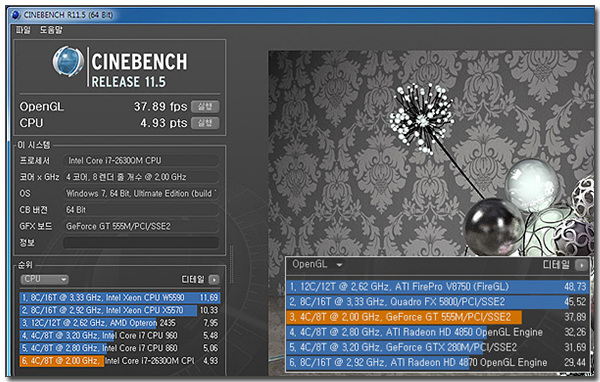Click the Cinebench globe logo
The width and height of the screenshot is (600, 382).
[68, 61]
